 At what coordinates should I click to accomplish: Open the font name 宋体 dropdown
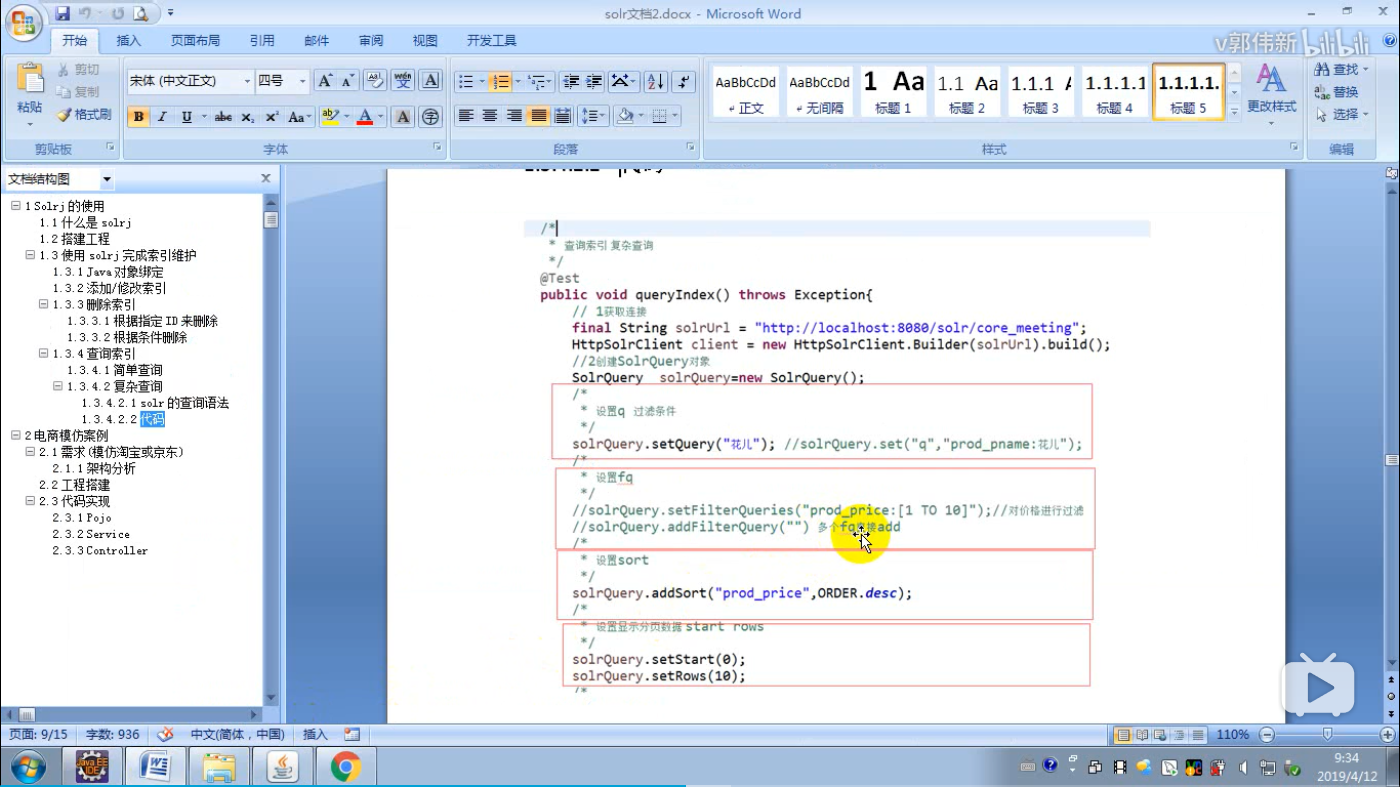click(x=247, y=81)
